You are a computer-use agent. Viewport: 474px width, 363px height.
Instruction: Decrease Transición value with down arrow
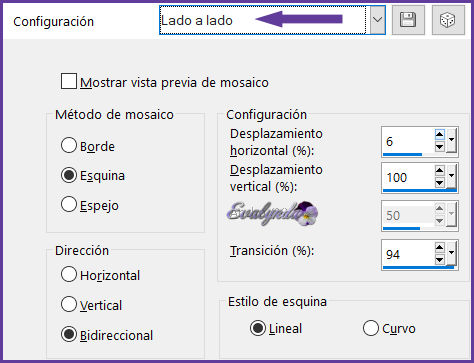tap(440, 259)
